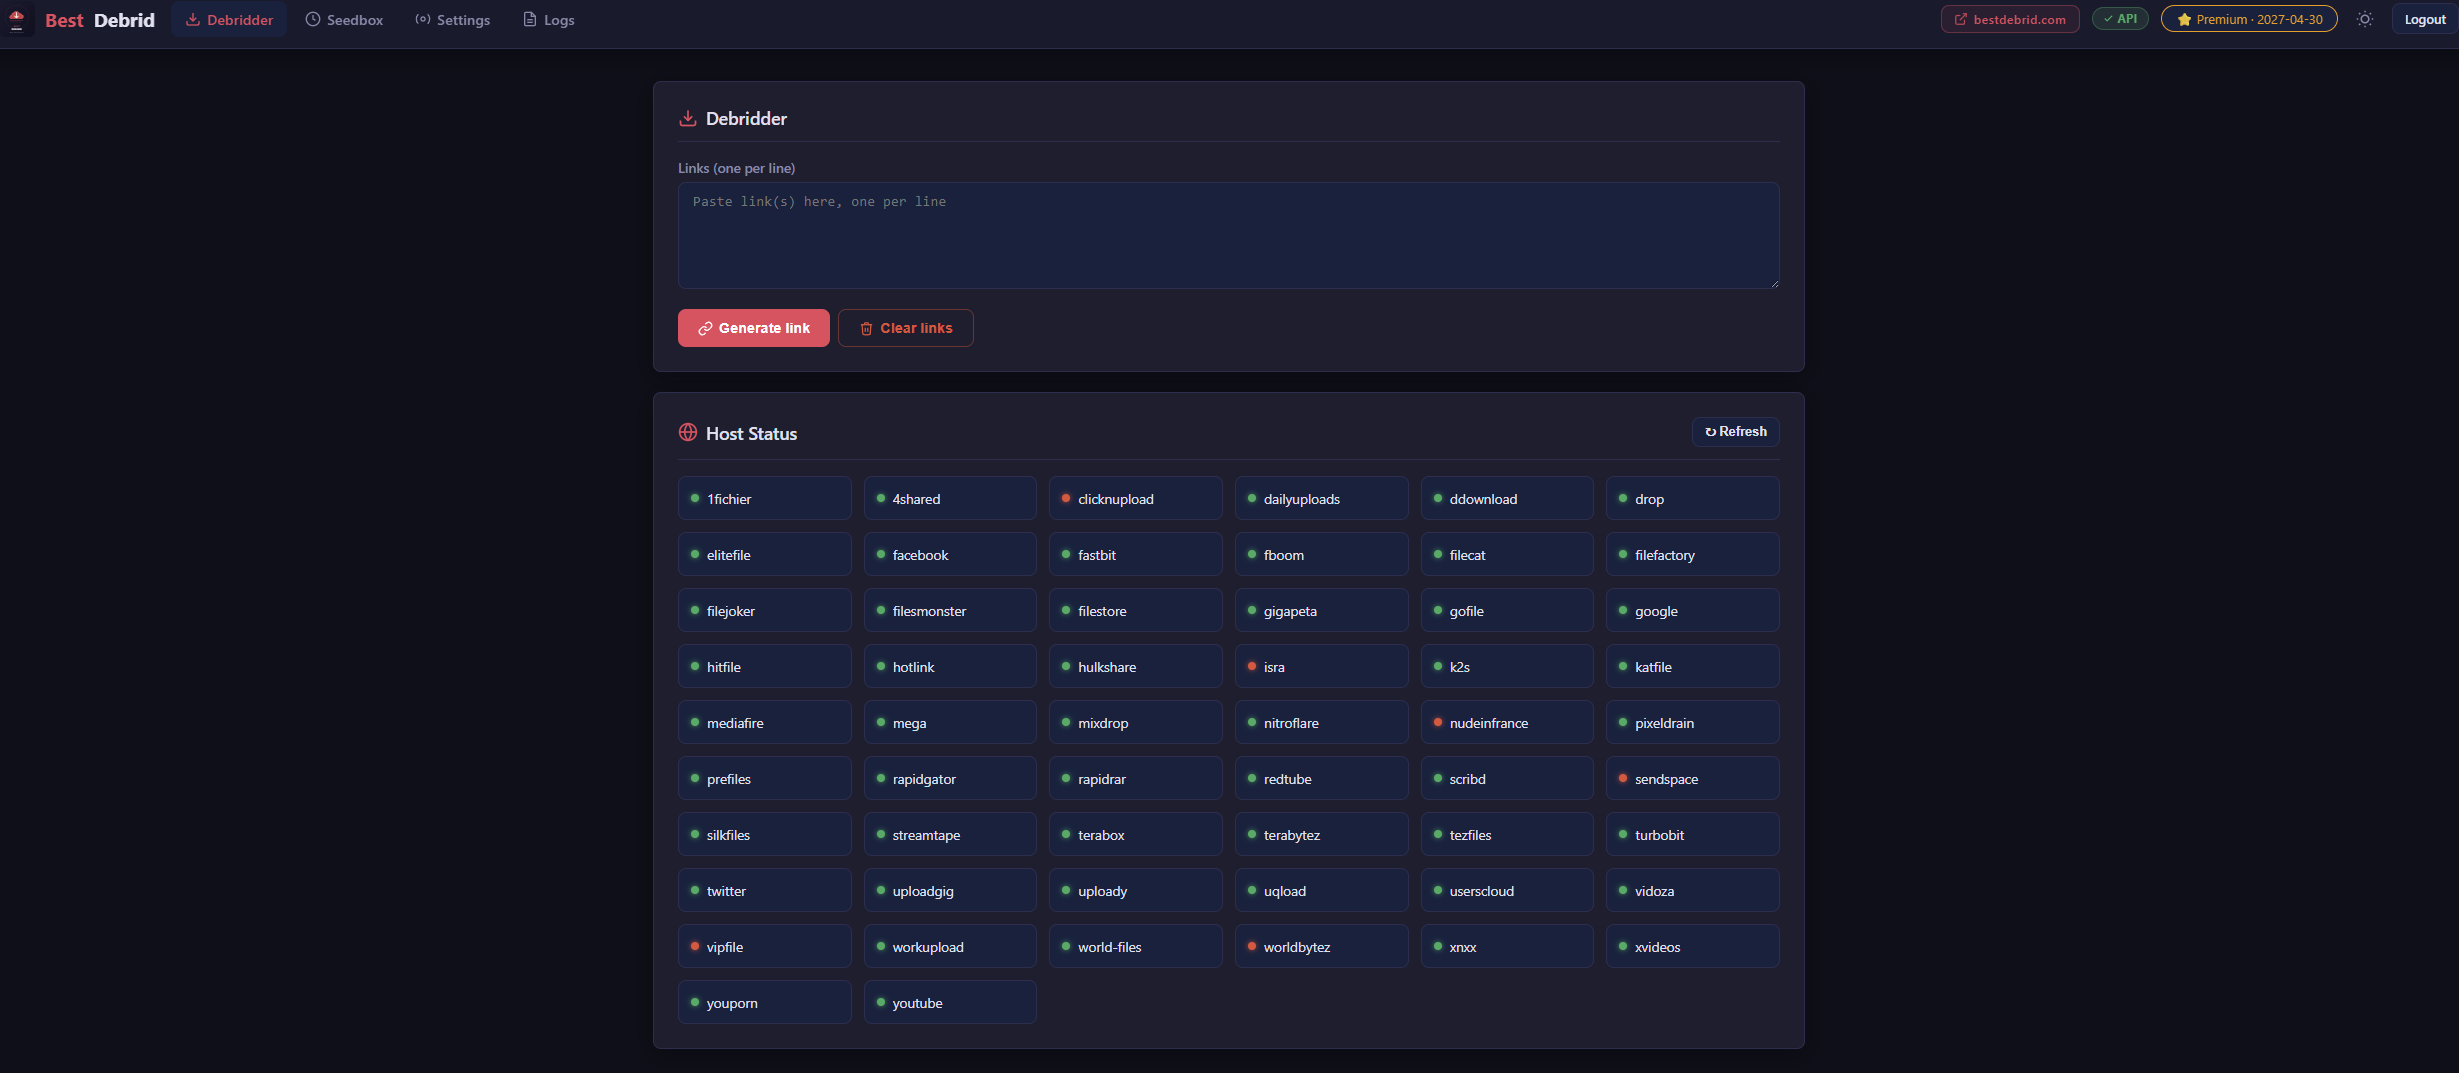The height and width of the screenshot is (1073, 2459).
Task: Click the Host Status globe icon
Action: tap(688, 432)
